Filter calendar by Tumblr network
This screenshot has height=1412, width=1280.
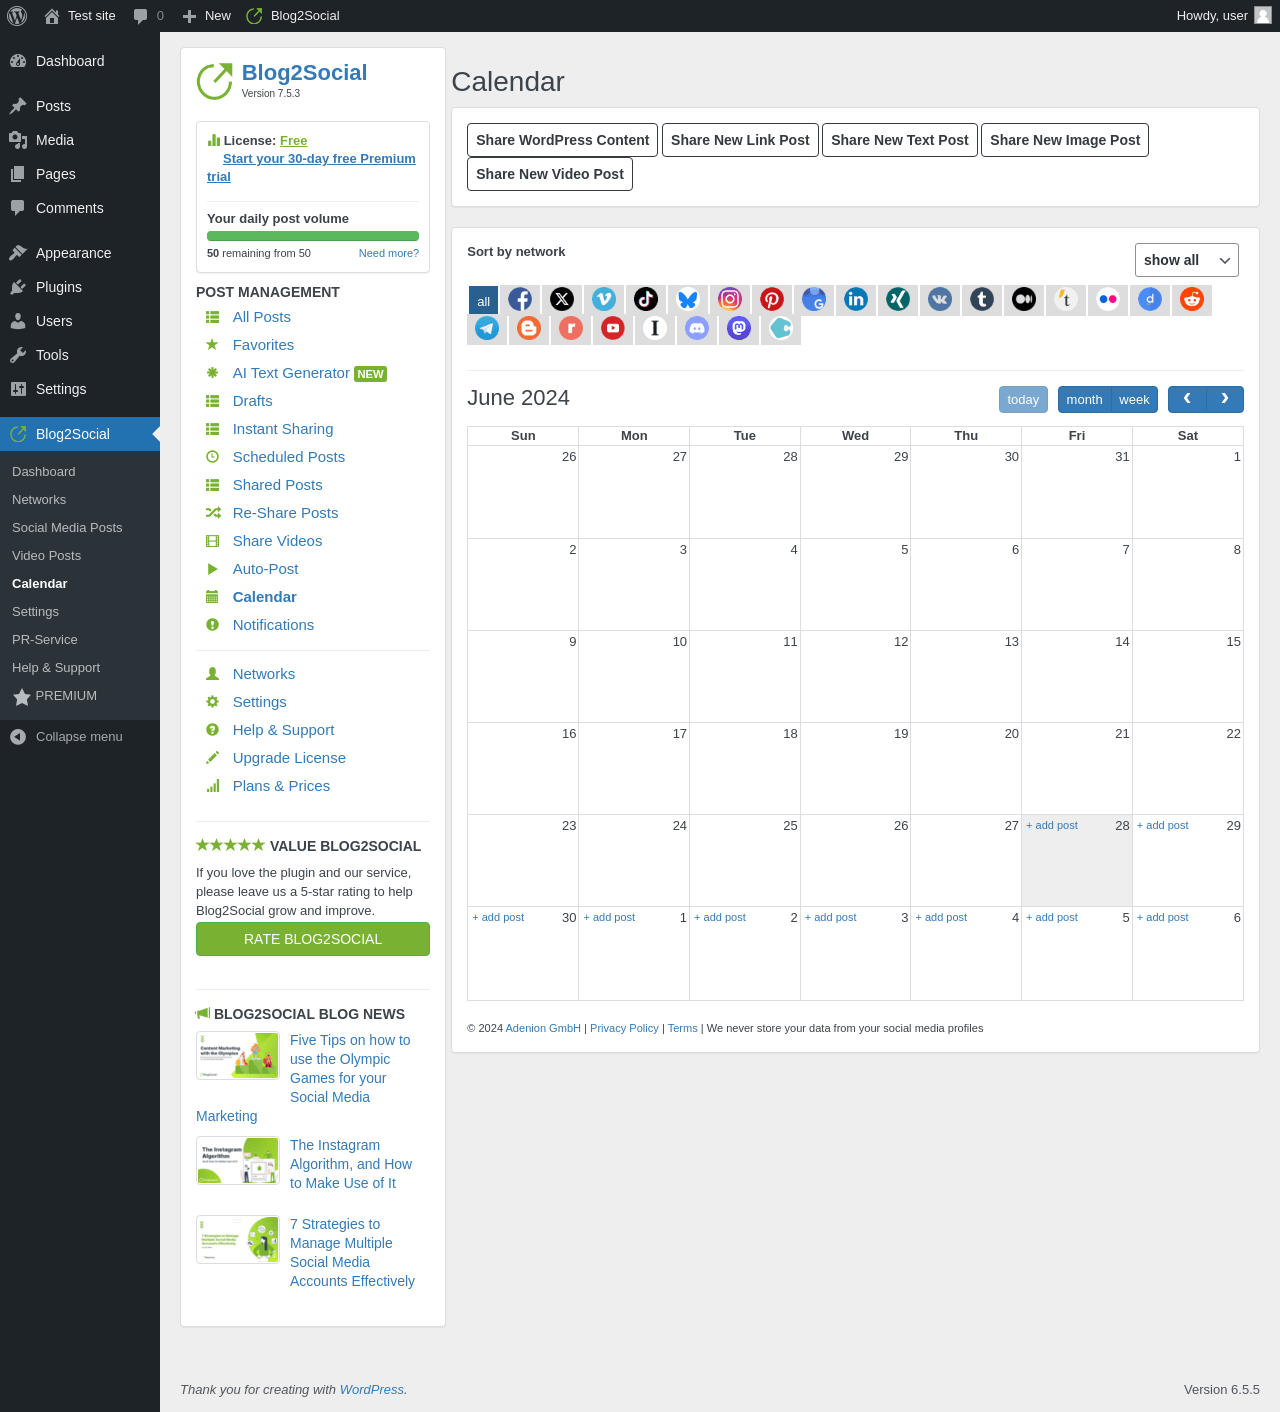(x=982, y=299)
